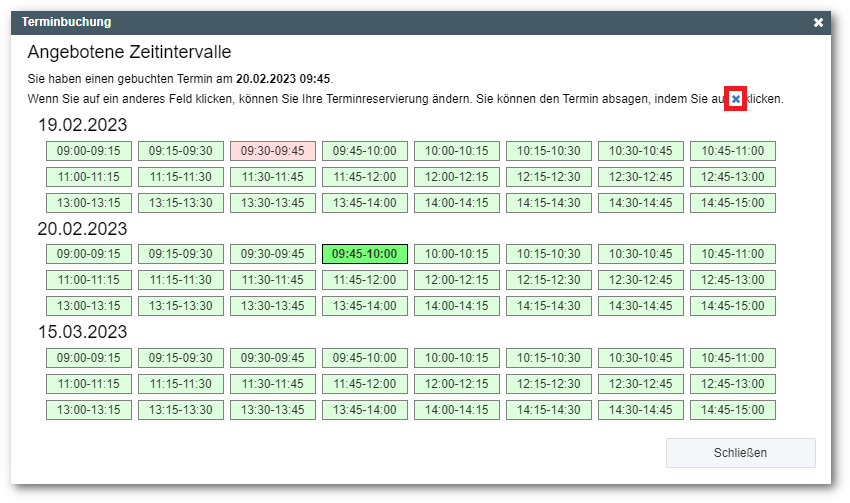The width and height of the screenshot is (850, 503).
Task: Book 12:15-12:30 on 20.02.2023
Action: point(549,280)
